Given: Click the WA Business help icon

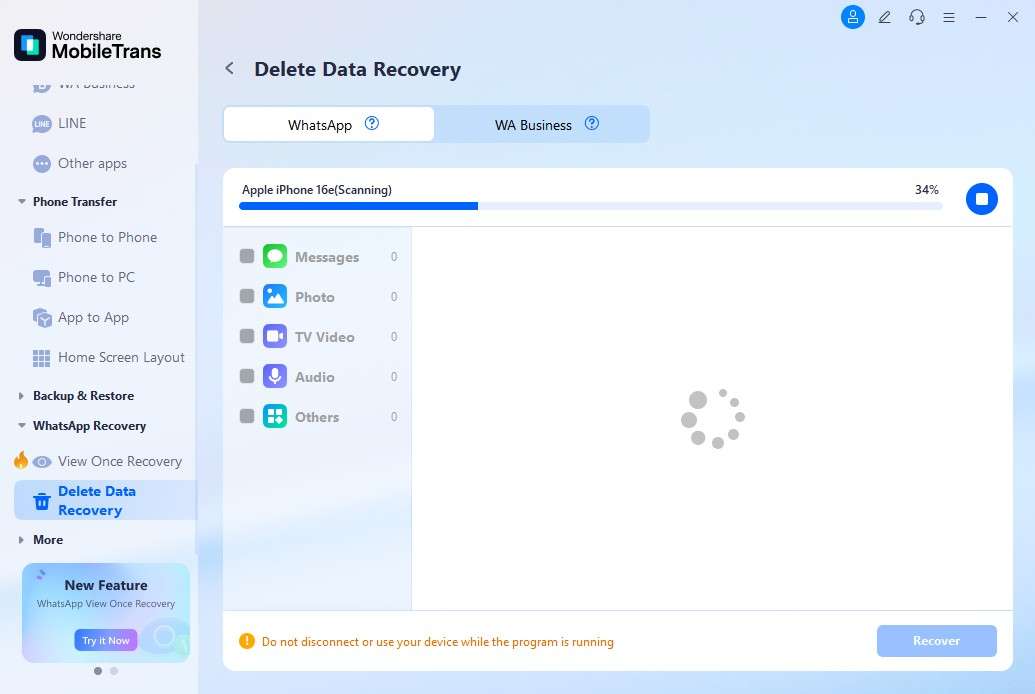Looking at the screenshot, I should 592,124.
